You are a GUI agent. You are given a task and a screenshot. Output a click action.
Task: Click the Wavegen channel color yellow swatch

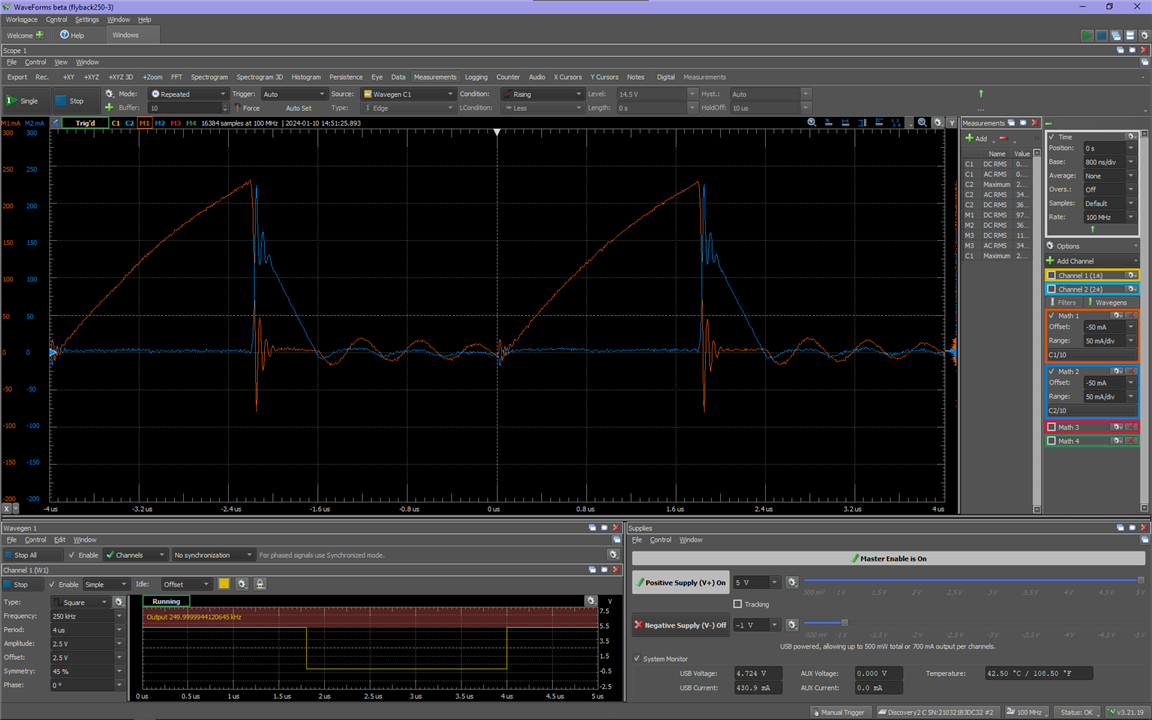click(224, 584)
